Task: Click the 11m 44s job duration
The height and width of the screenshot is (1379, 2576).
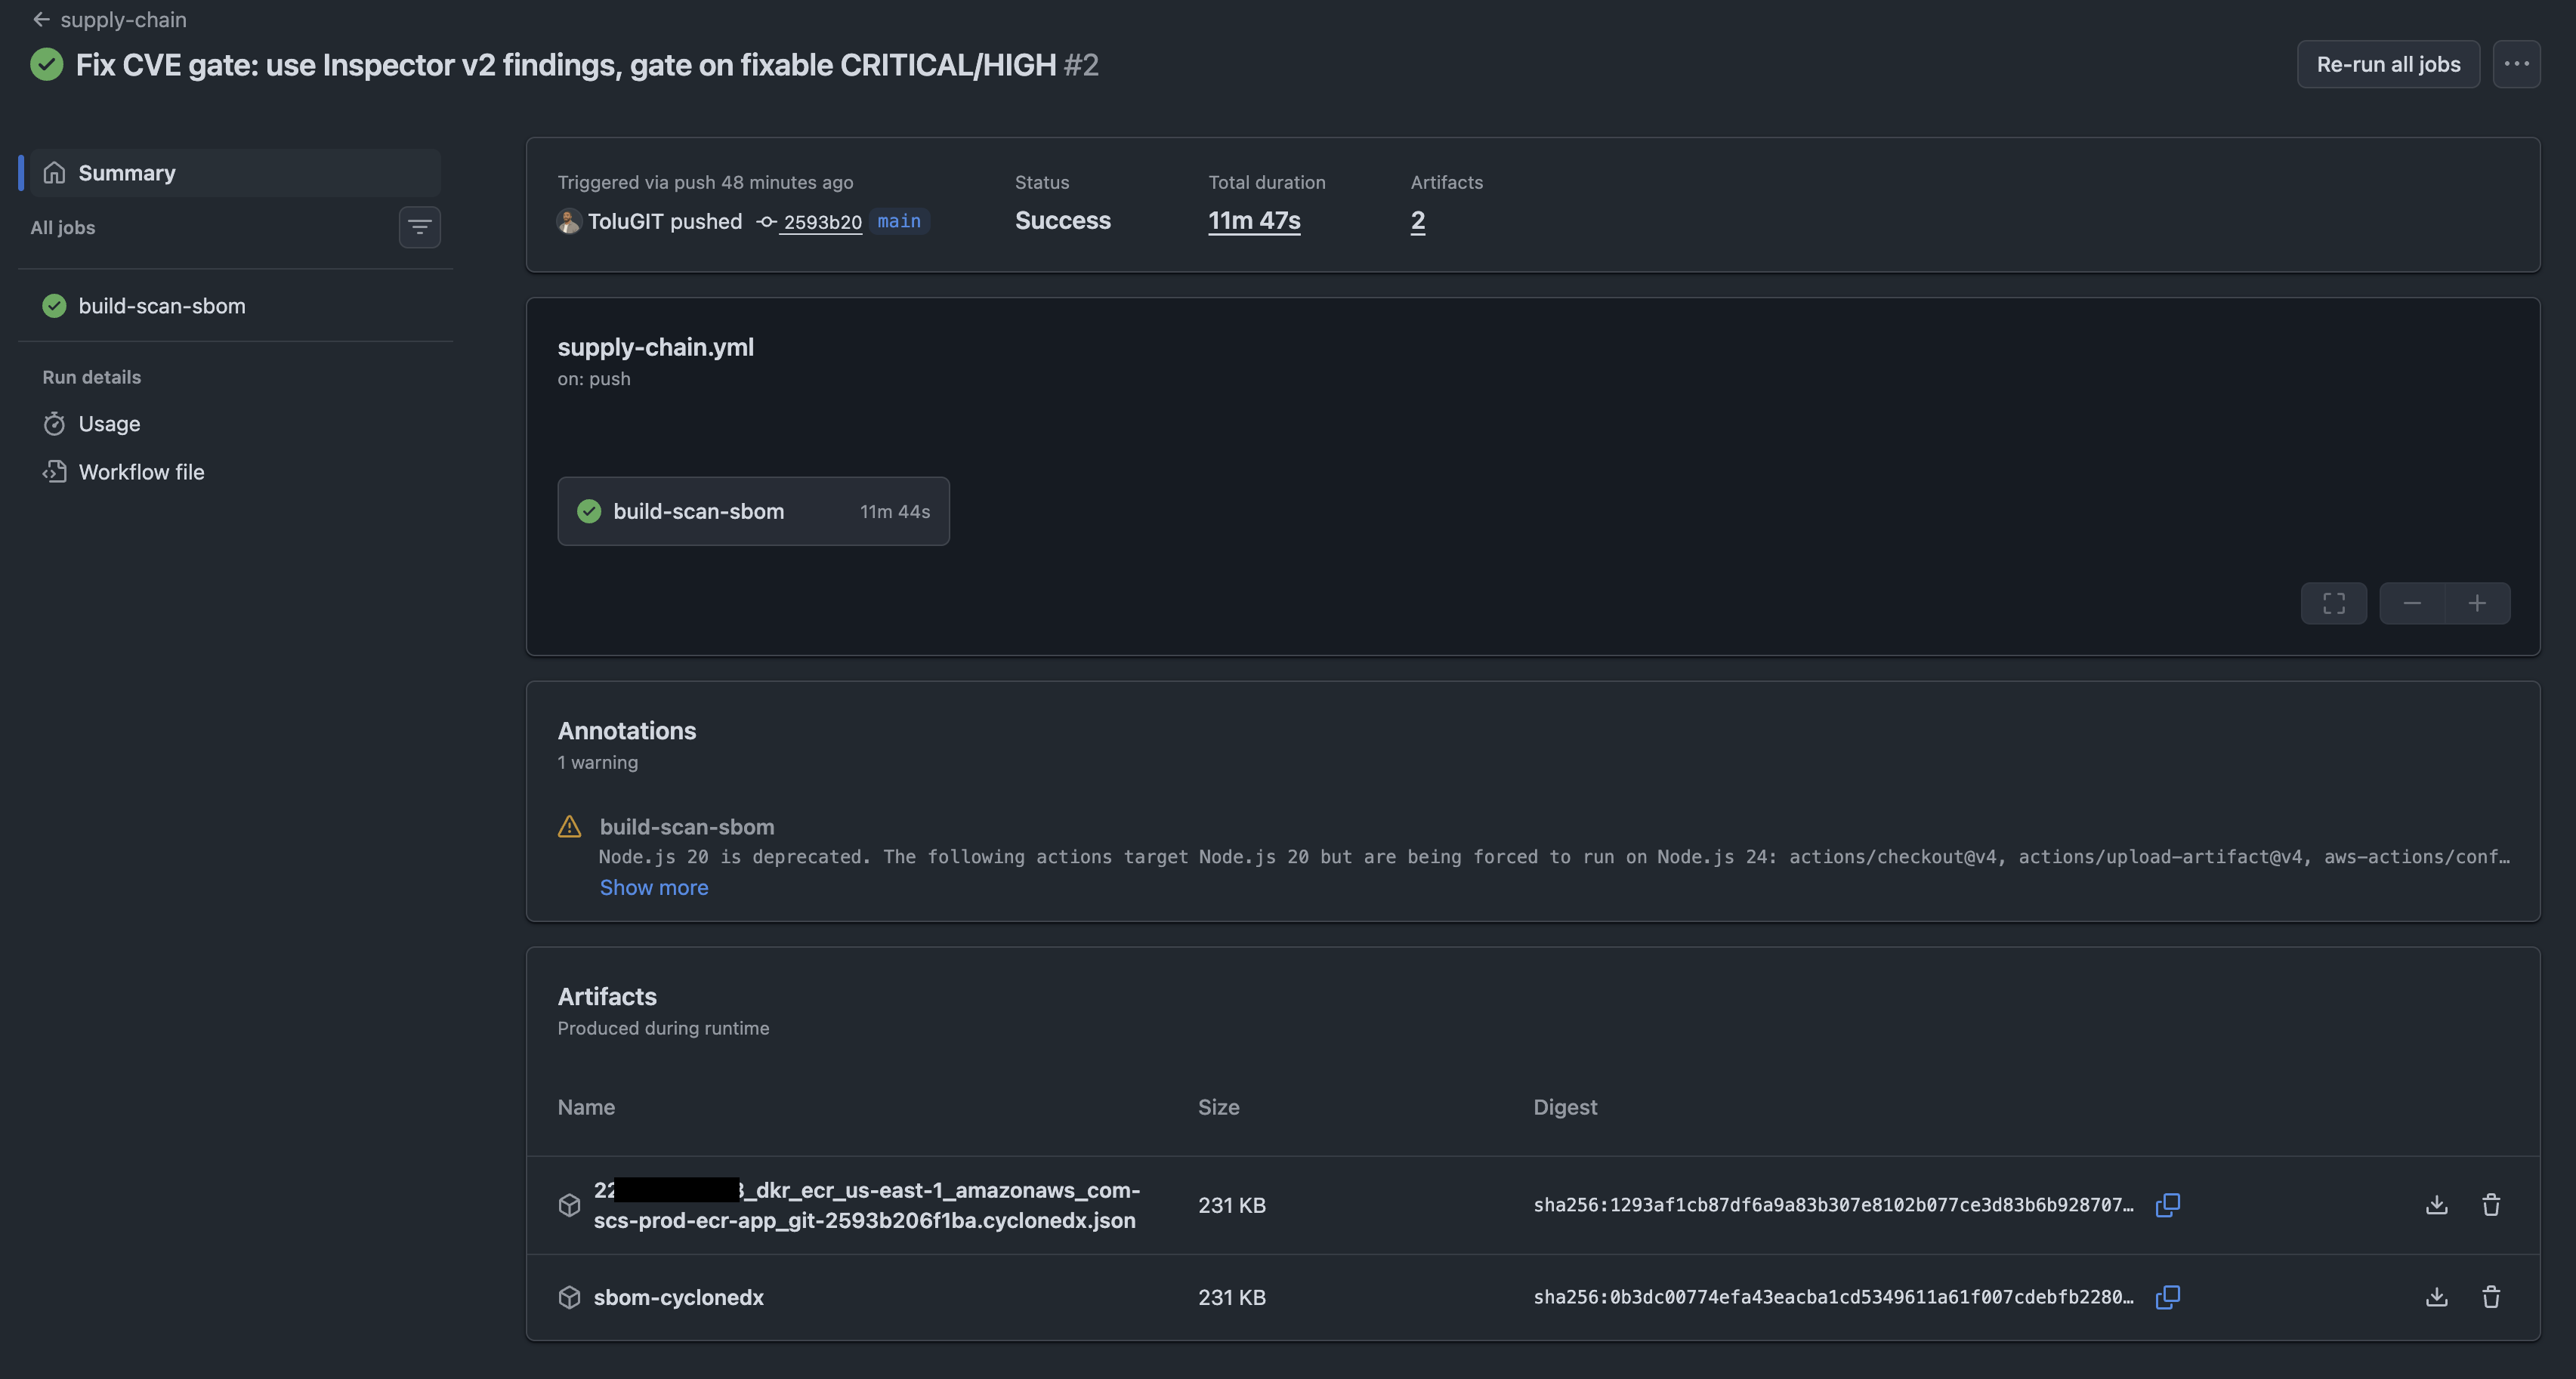Action: pyautogui.click(x=895, y=511)
